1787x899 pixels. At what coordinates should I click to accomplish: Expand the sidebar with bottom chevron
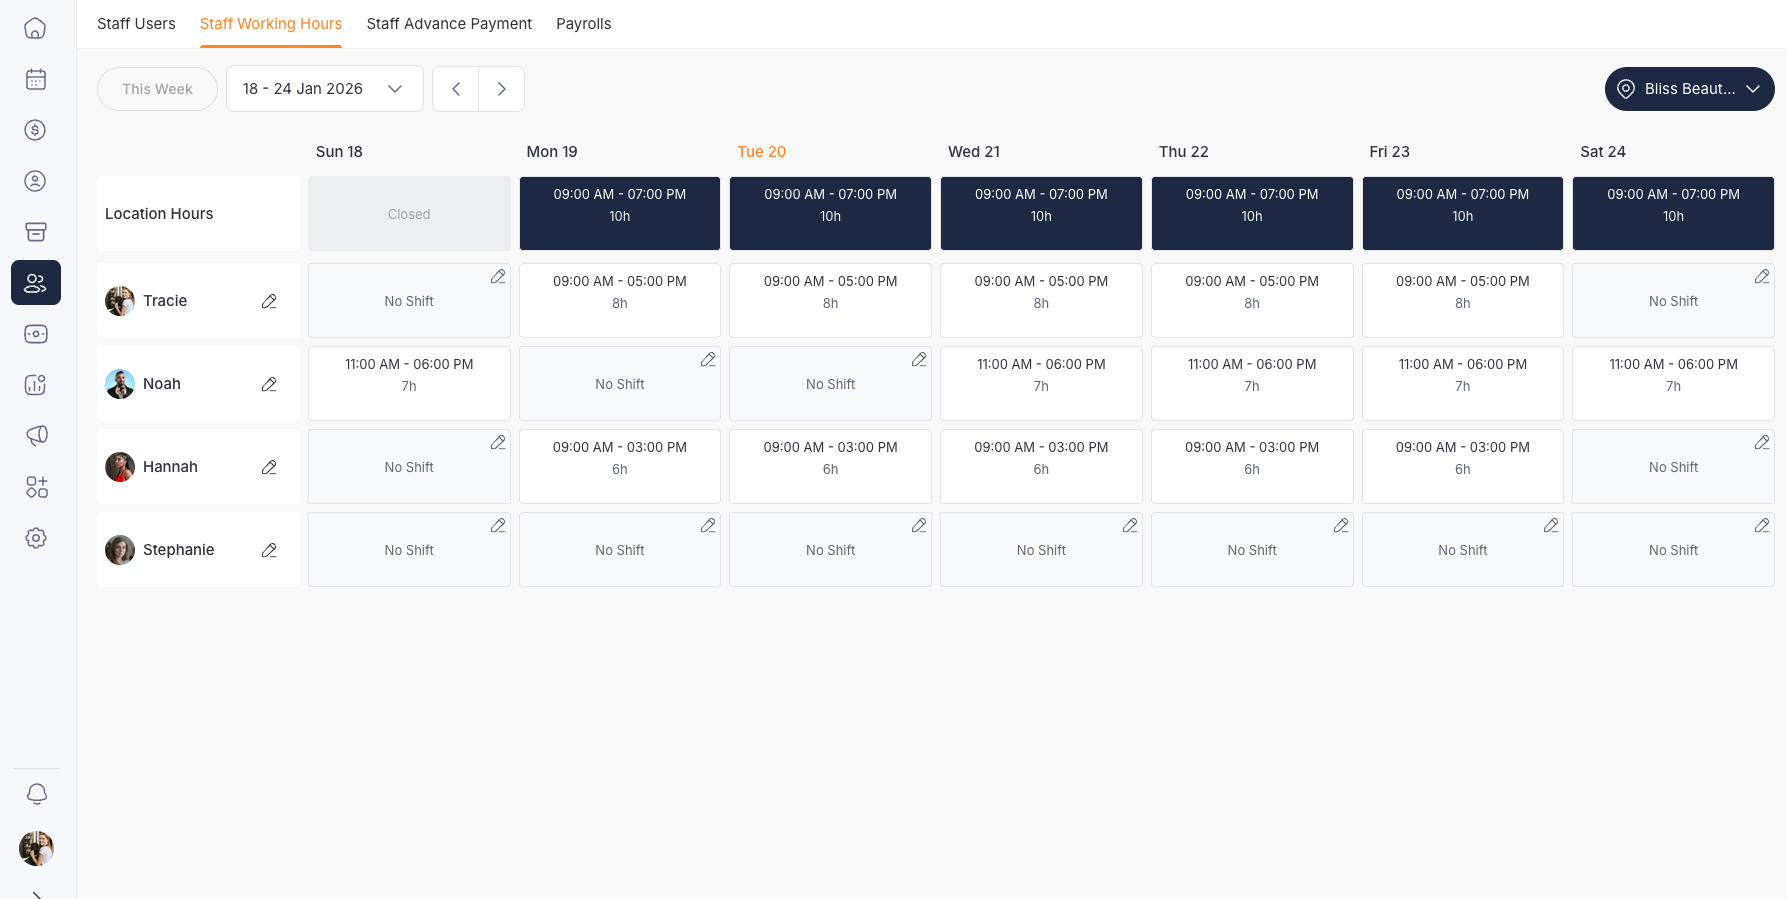(x=36, y=893)
